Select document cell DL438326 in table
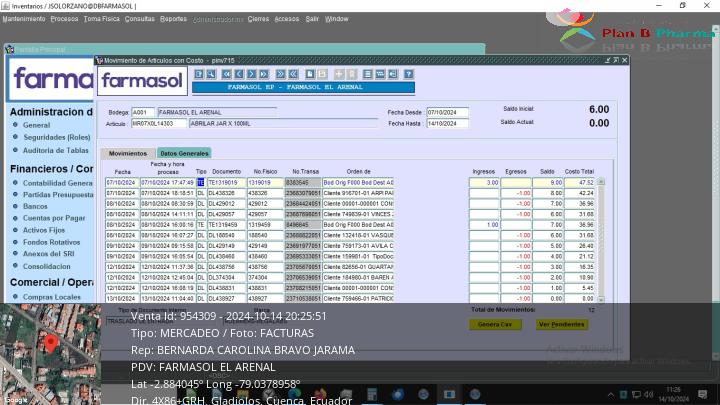 pyautogui.click(x=227, y=193)
